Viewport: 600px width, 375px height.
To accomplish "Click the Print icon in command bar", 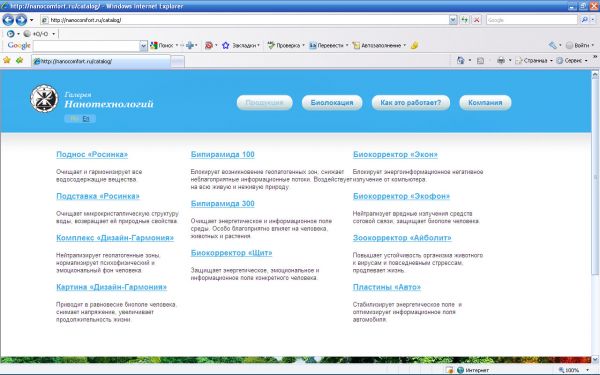I will [501, 60].
